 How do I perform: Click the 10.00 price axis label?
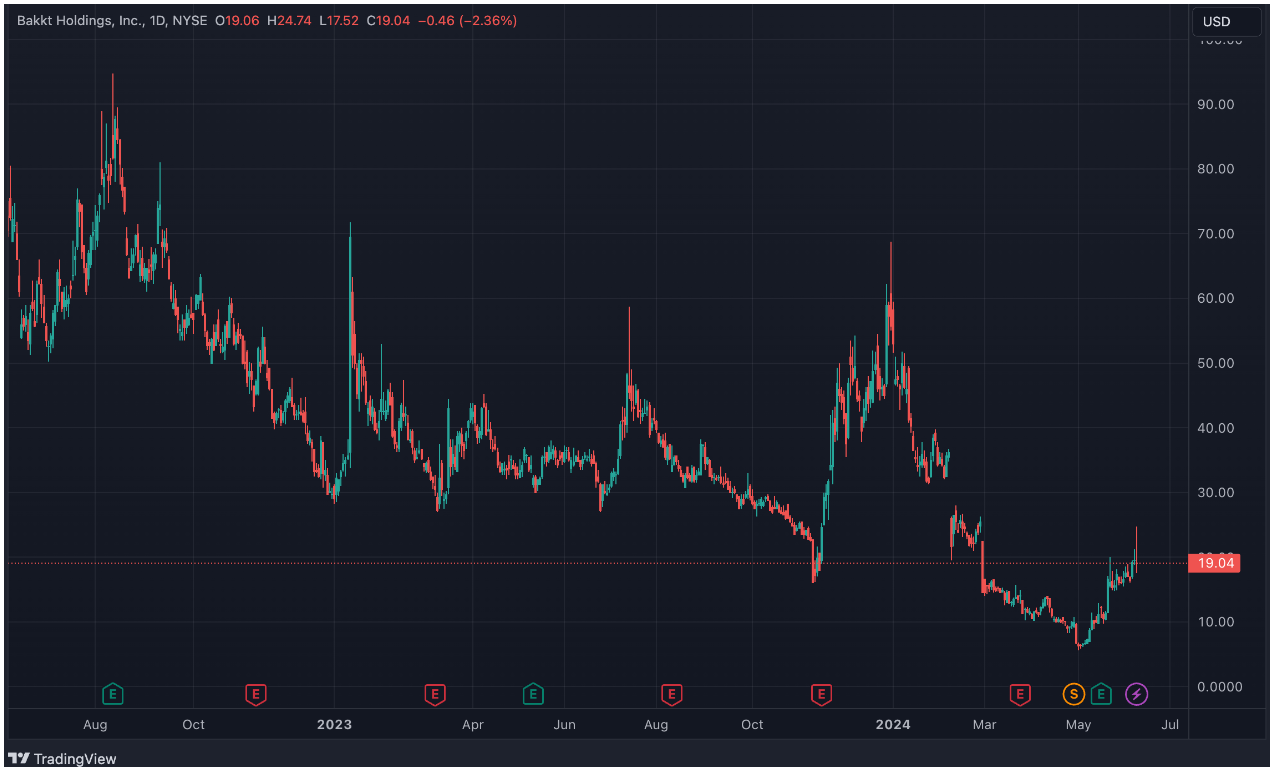[1217, 622]
